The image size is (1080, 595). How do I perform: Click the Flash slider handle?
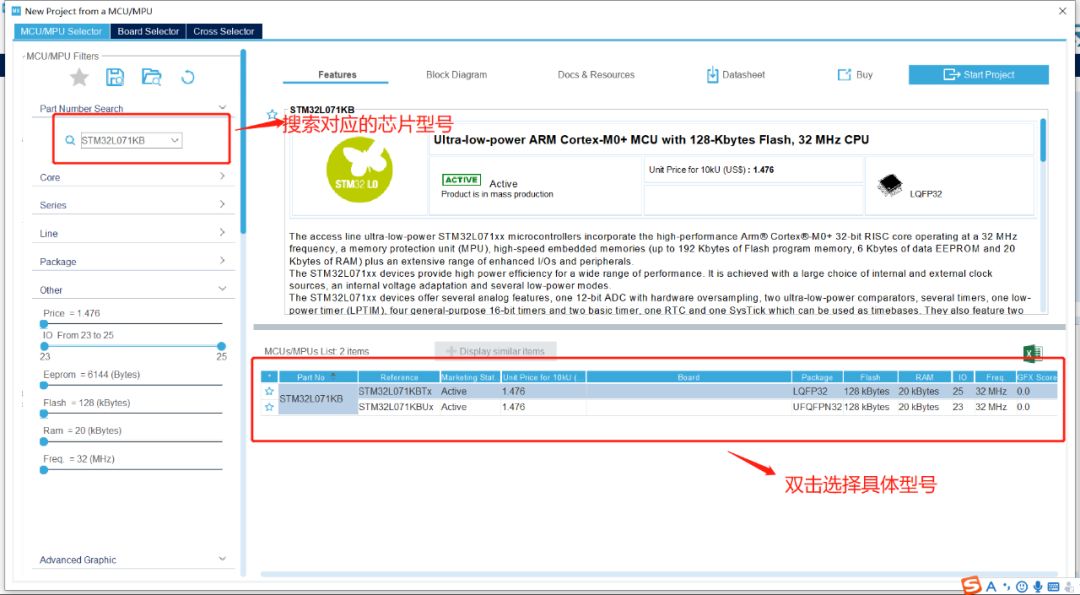tap(44, 414)
